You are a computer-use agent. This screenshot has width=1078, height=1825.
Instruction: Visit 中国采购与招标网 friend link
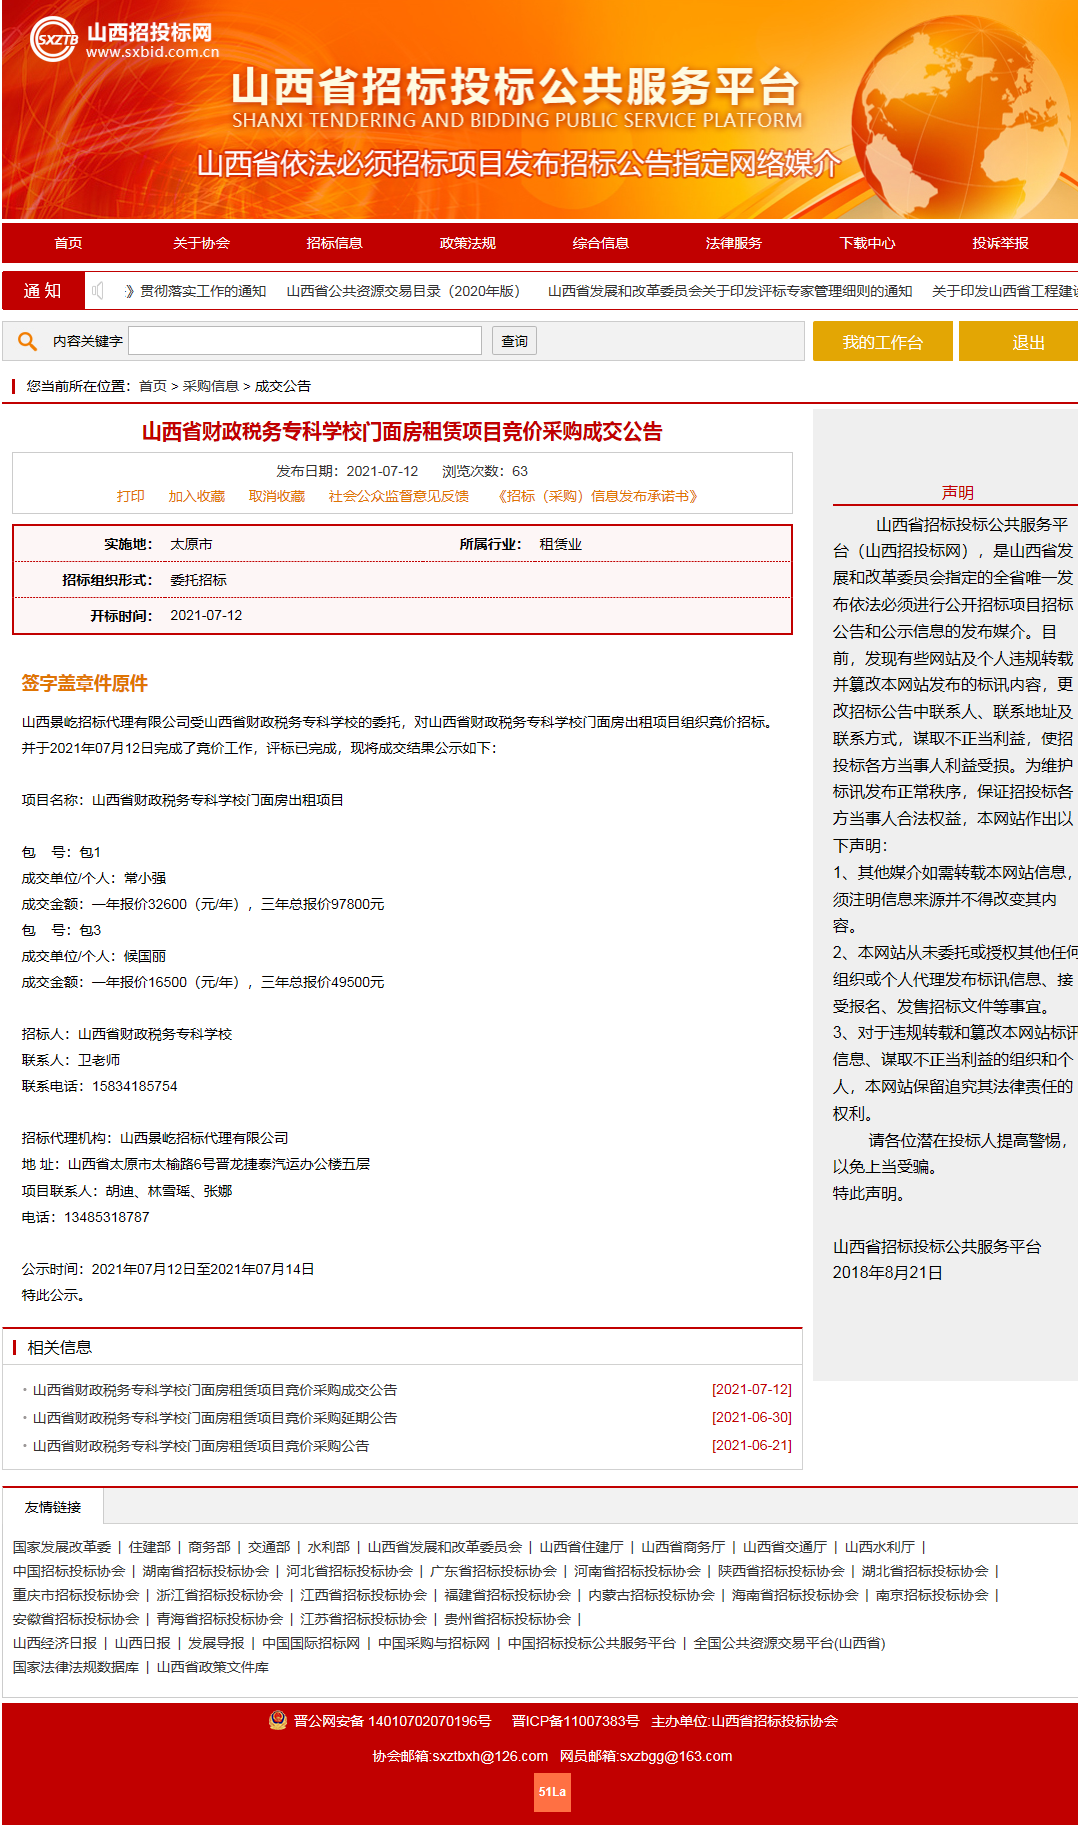point(434,1643)
